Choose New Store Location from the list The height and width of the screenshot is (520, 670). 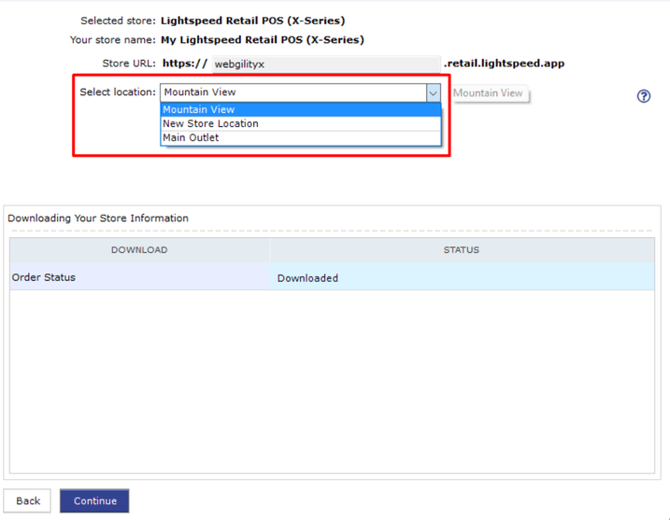click(x=301, y=123)
